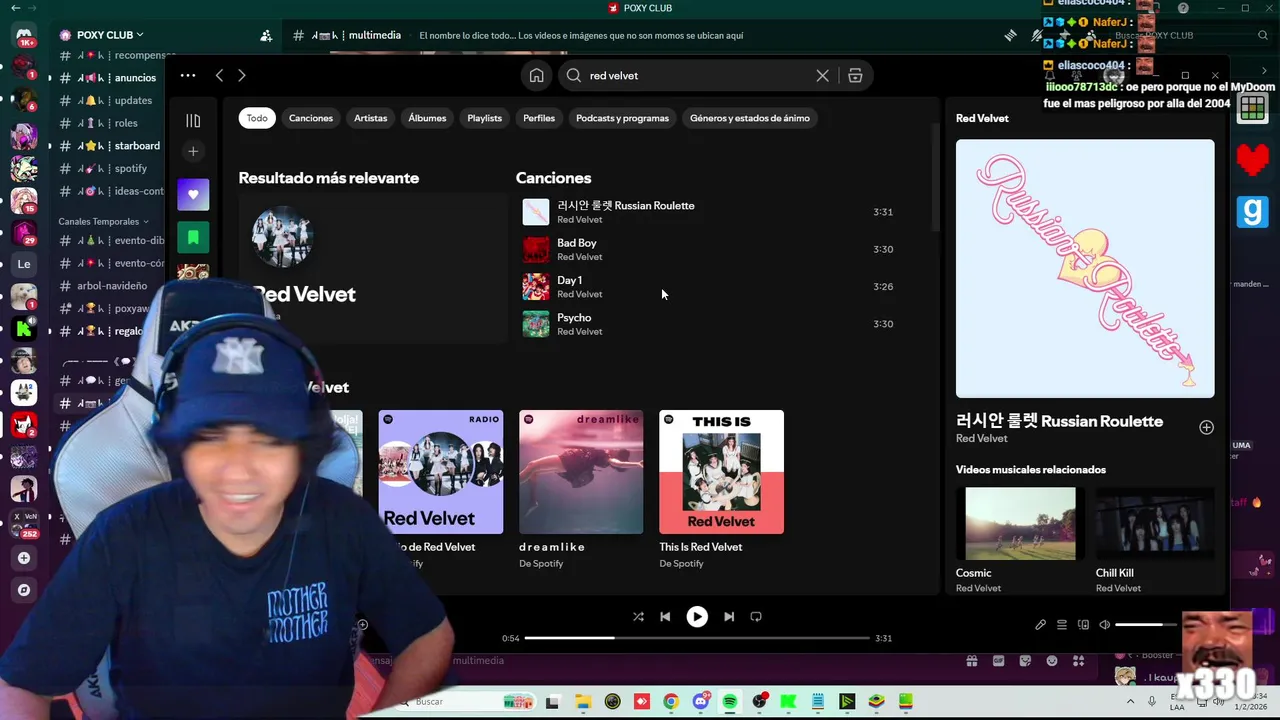The height and width of the screenshot is (720, 1280).
Task: Collapse the 'Canales Temporales' channel category
Action: [x=103, y=221]
